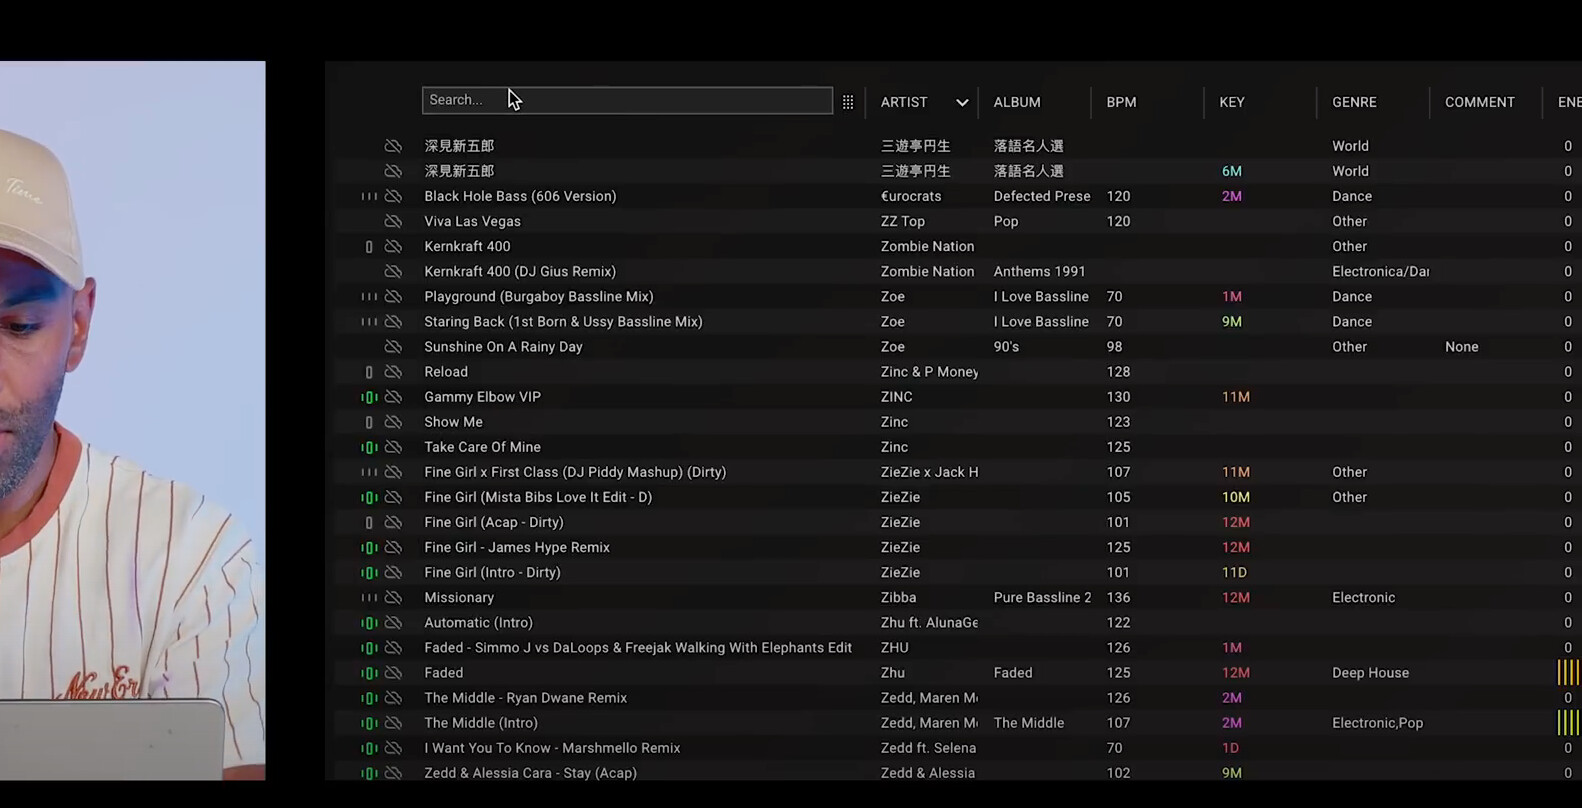Sort tracks by the KEY column header
Viewport: 1582px width, 808px height.
(x=1231, y=102)
